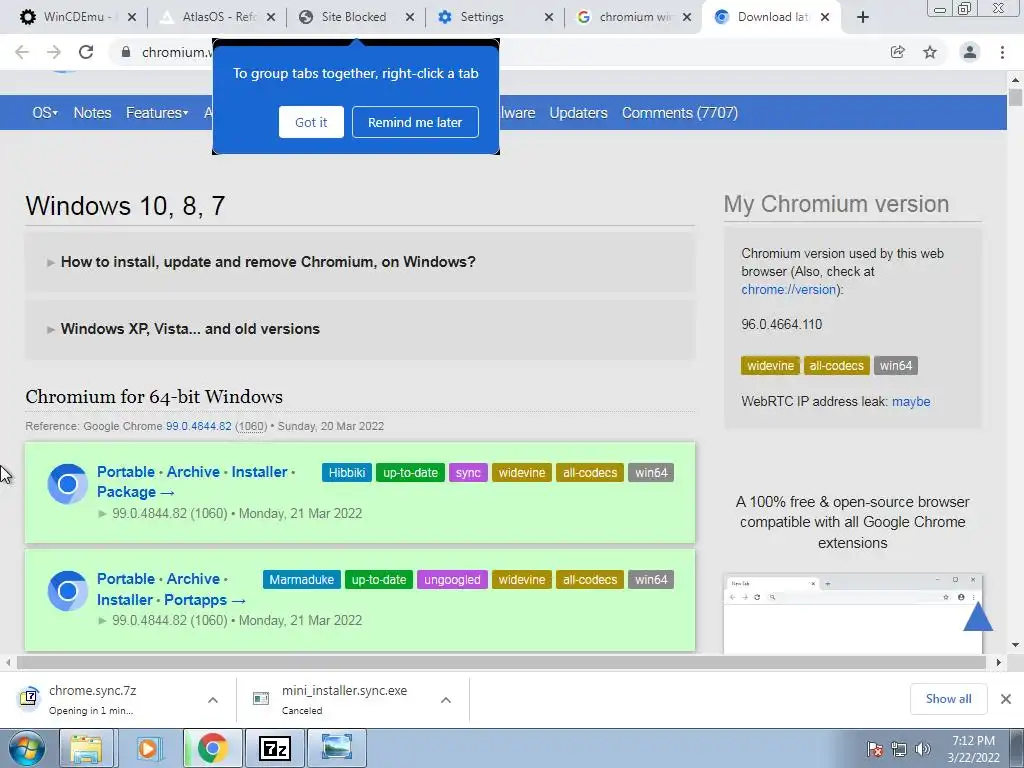This screenshot has width=1024, height=768.
Task: Click the WebRTC leak 'maybe' link
Action: coord(911,402)
